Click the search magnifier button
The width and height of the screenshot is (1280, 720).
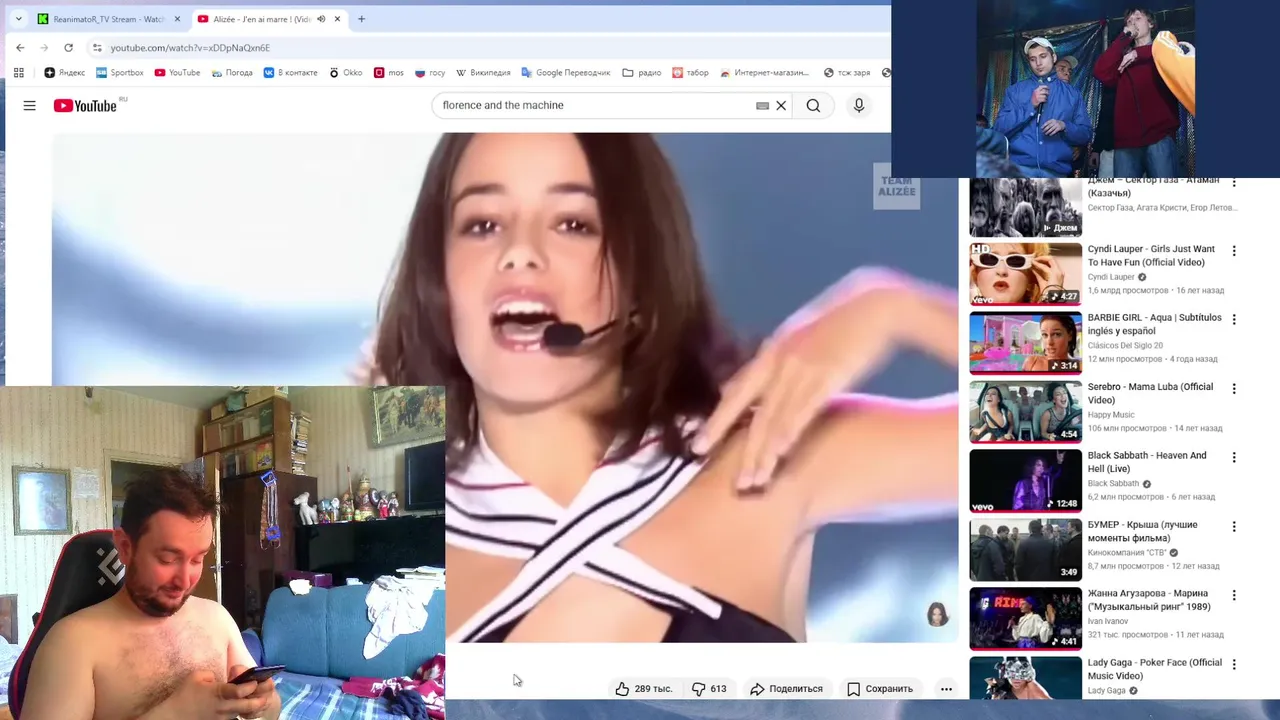coord(814,105)
